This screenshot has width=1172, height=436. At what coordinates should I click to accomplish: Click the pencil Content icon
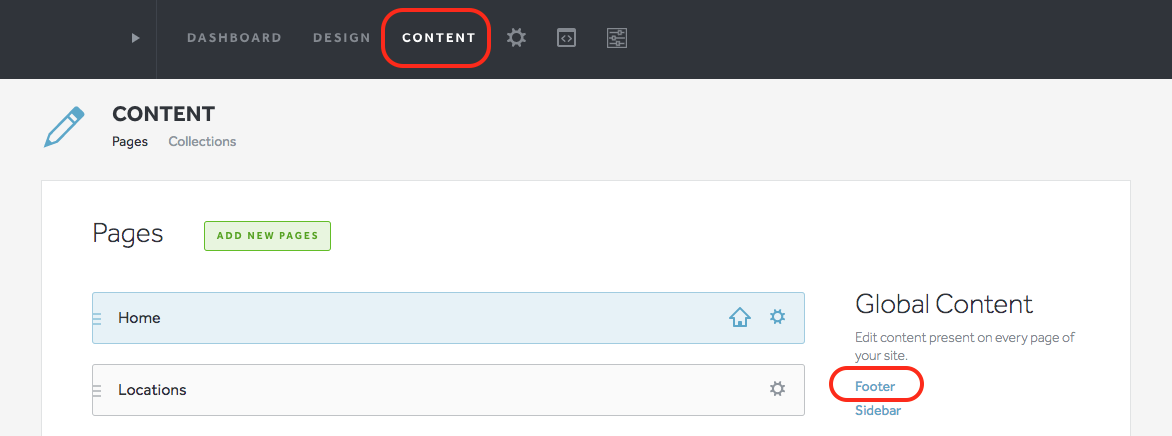[x=64, y=126]
